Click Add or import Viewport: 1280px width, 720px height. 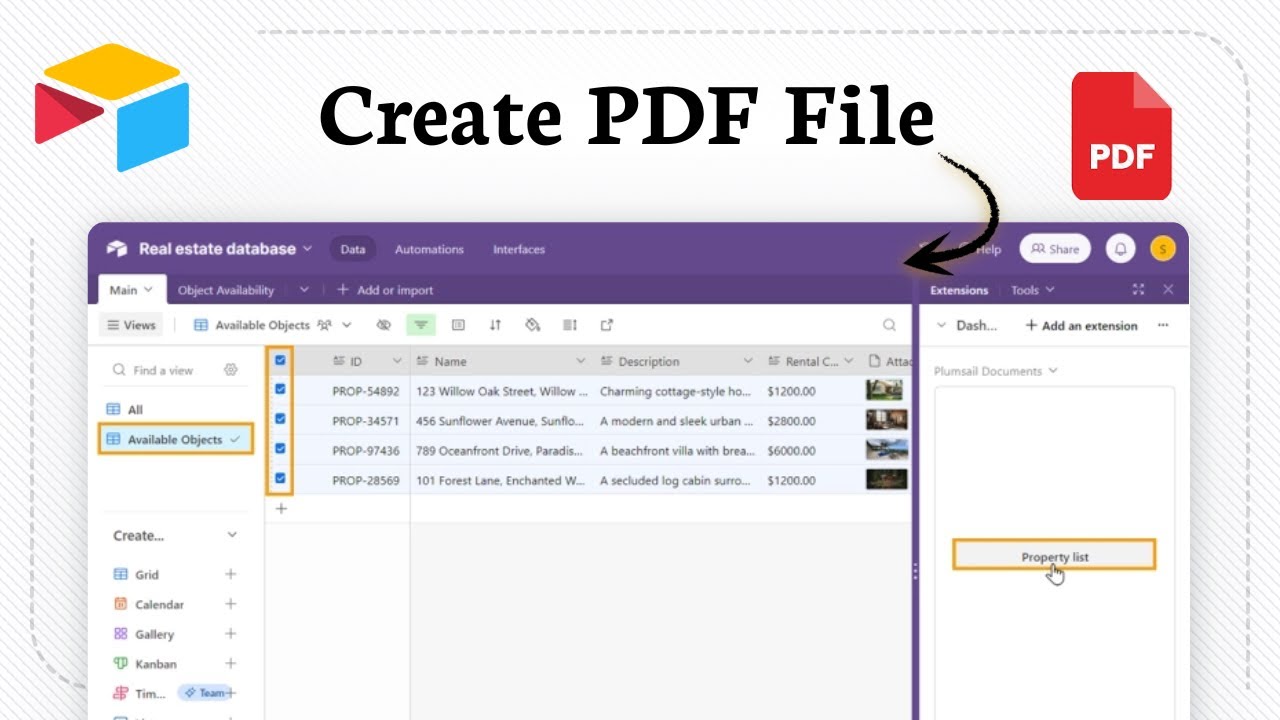(385, 290)
